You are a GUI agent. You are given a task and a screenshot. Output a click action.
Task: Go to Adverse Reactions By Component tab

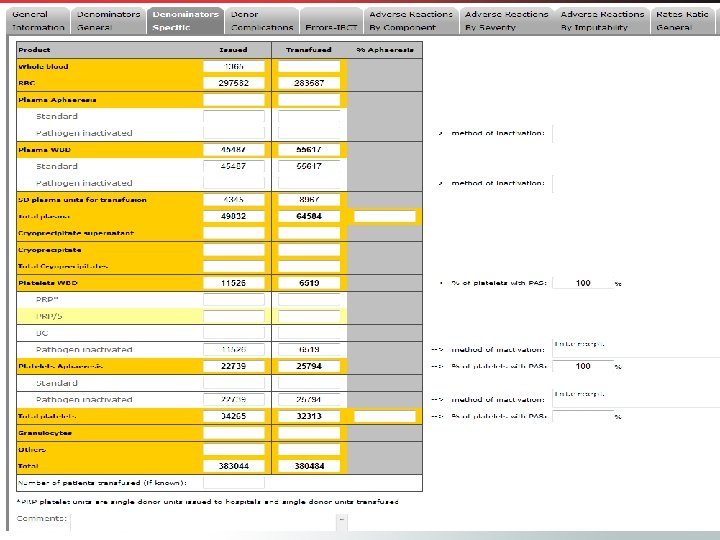point(411,21)
